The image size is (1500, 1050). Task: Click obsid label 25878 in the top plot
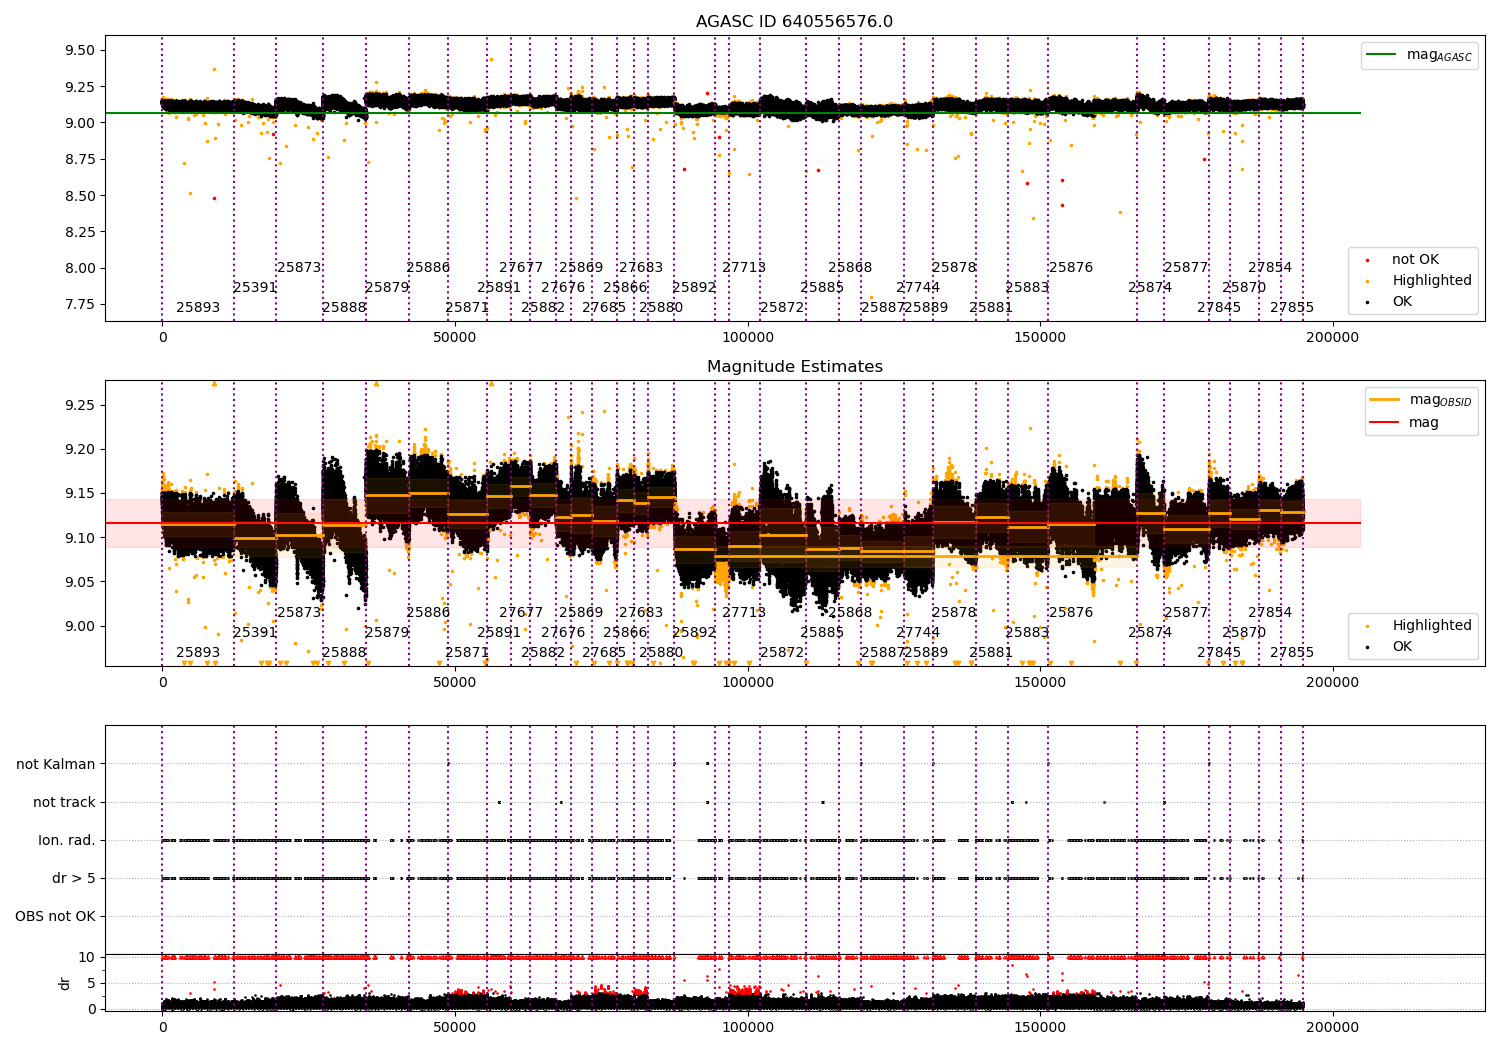(x=954, y=267)
